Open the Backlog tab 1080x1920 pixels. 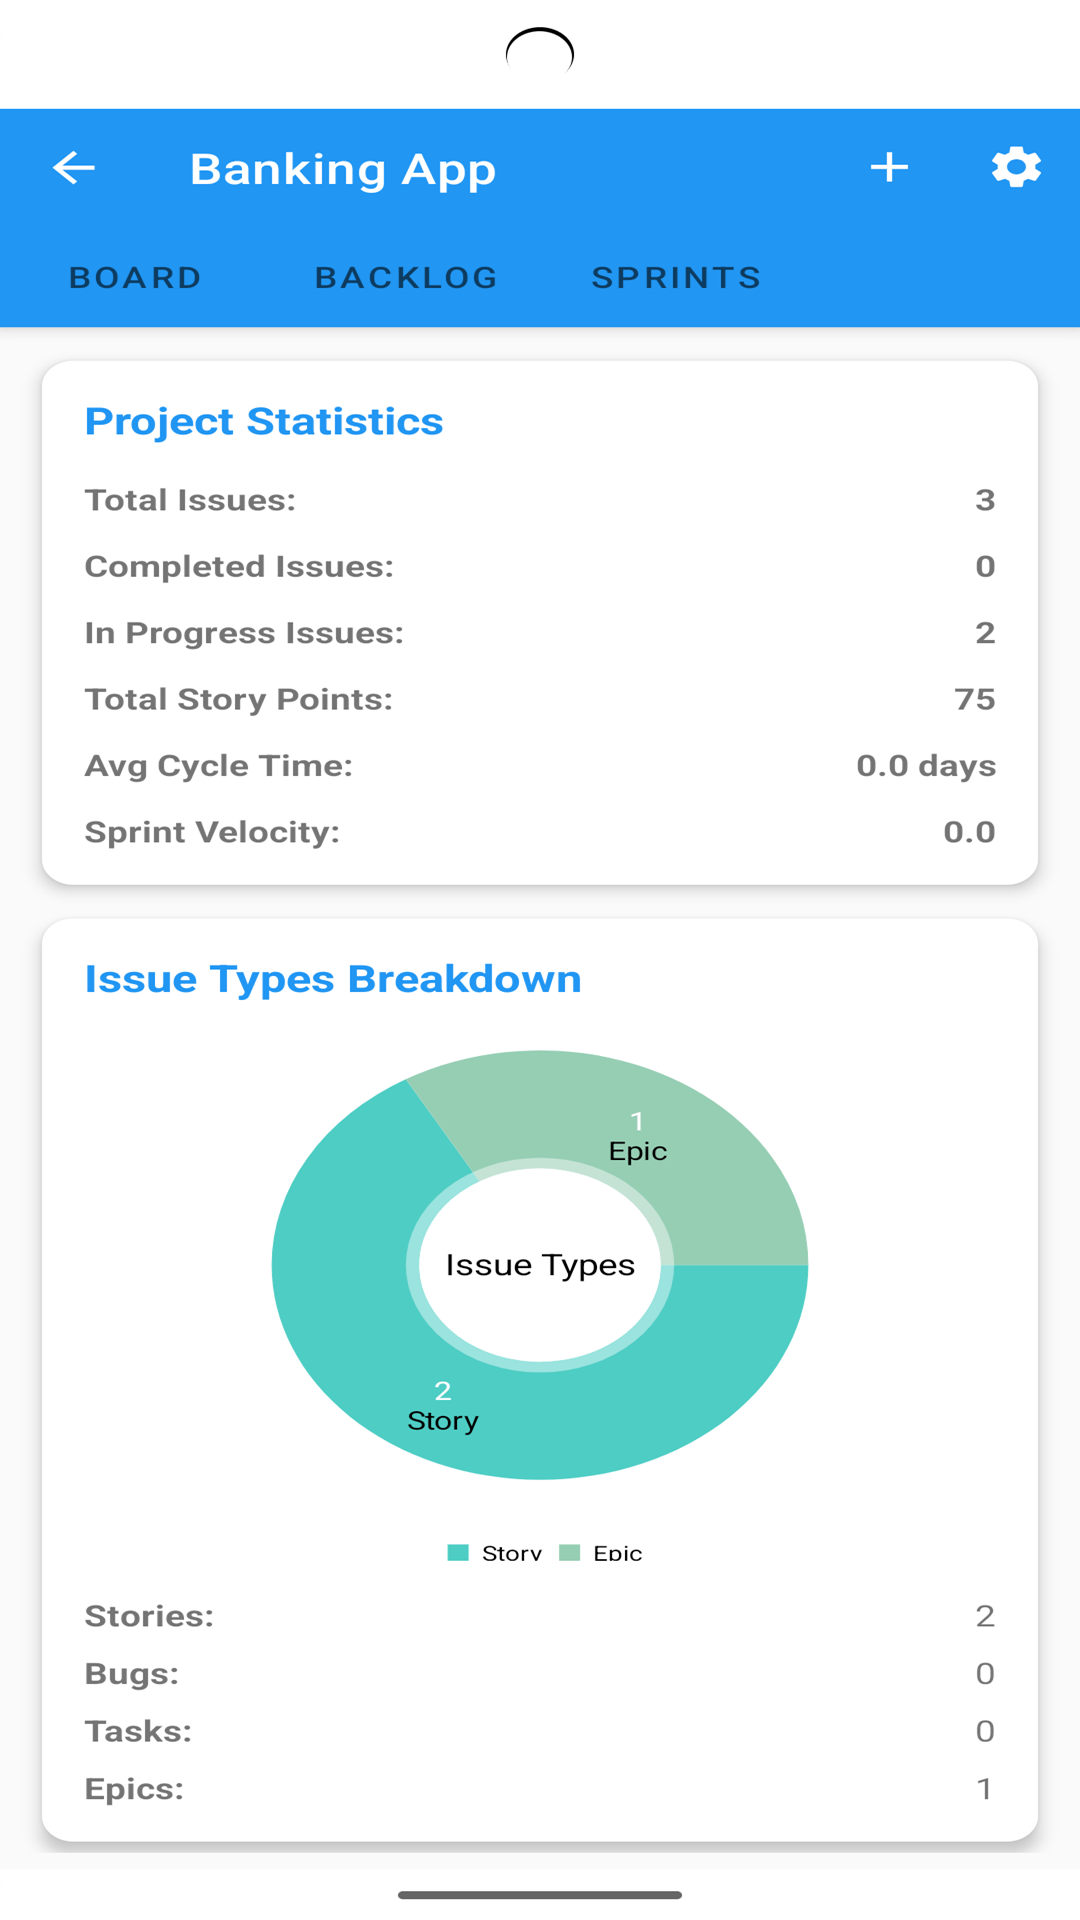pyautogui.click(x=406, y=278)
